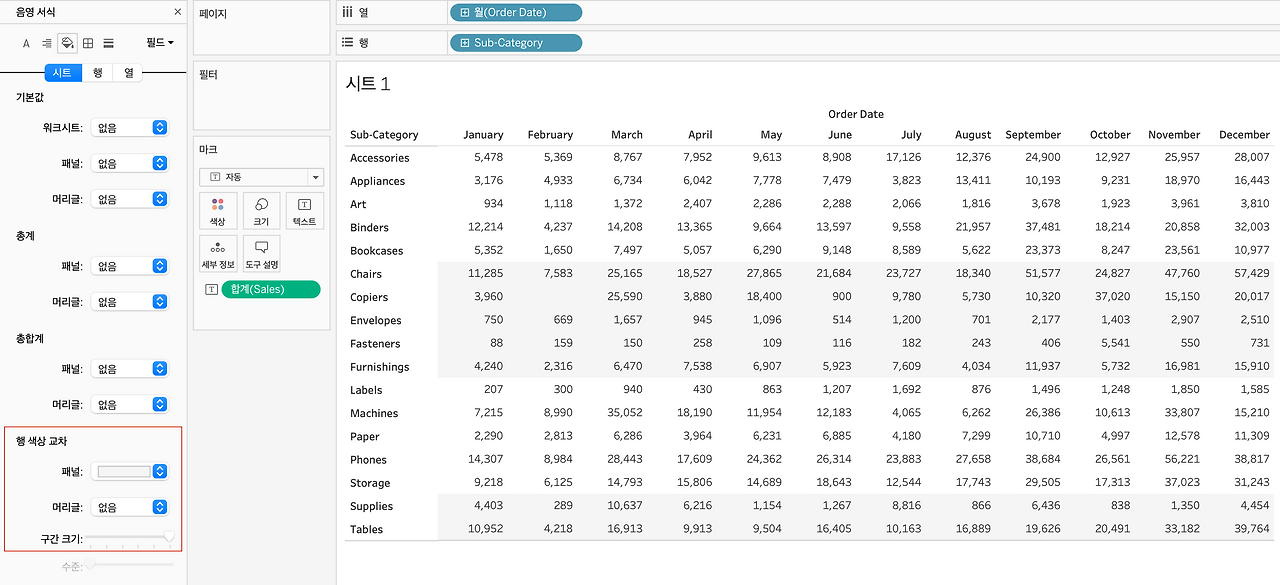
Task: Select the Furnishings row label
Action: [x=380, y=367]
